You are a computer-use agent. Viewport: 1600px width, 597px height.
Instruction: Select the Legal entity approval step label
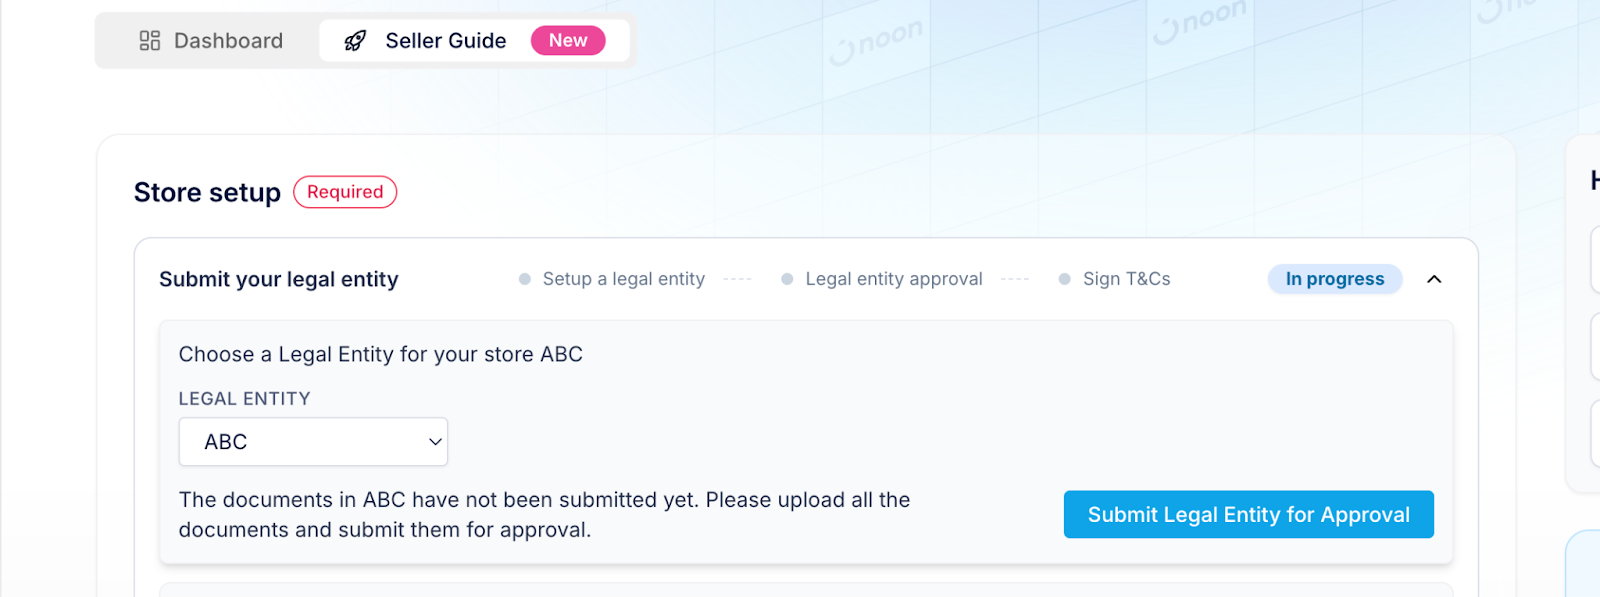click(x=894, y=279)
